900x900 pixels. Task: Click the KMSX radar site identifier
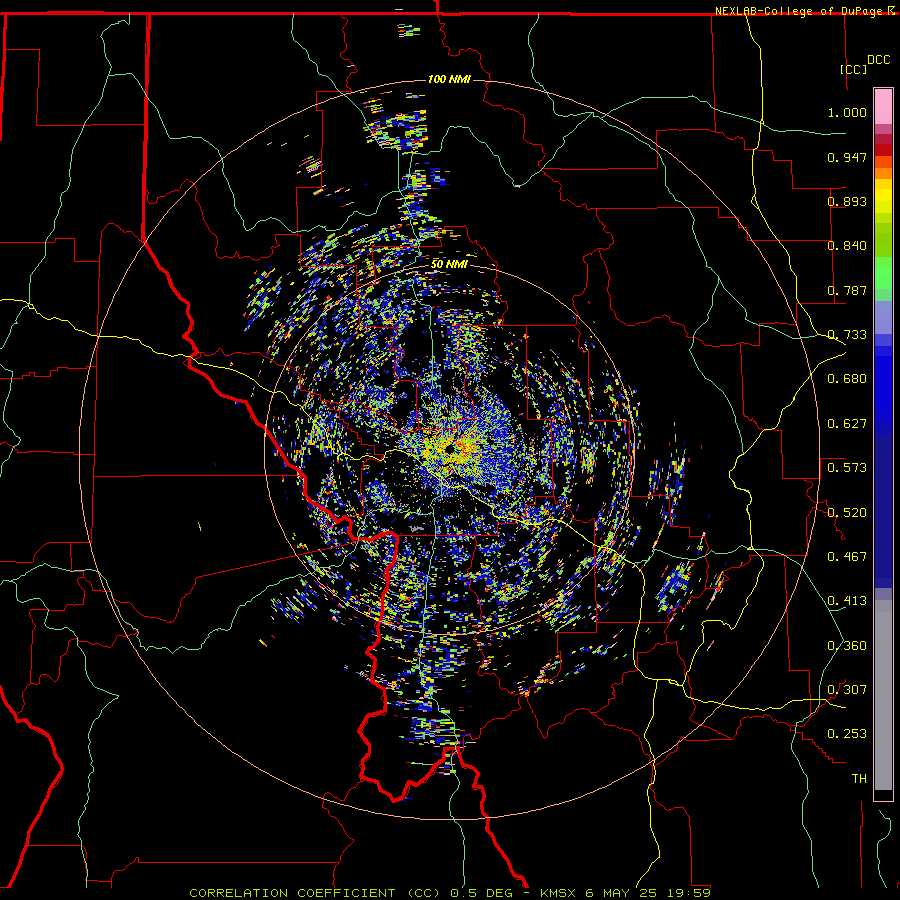560,893
